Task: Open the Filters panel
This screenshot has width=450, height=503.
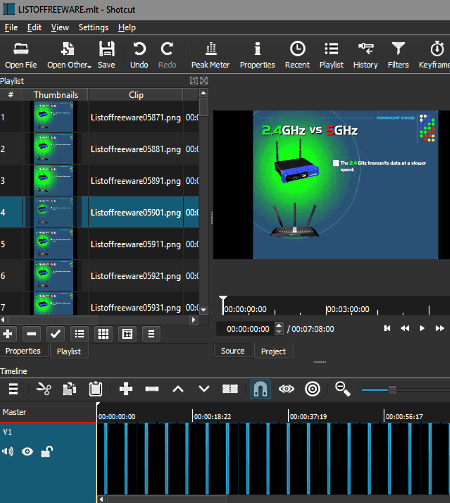Action: tap(398, 55)
